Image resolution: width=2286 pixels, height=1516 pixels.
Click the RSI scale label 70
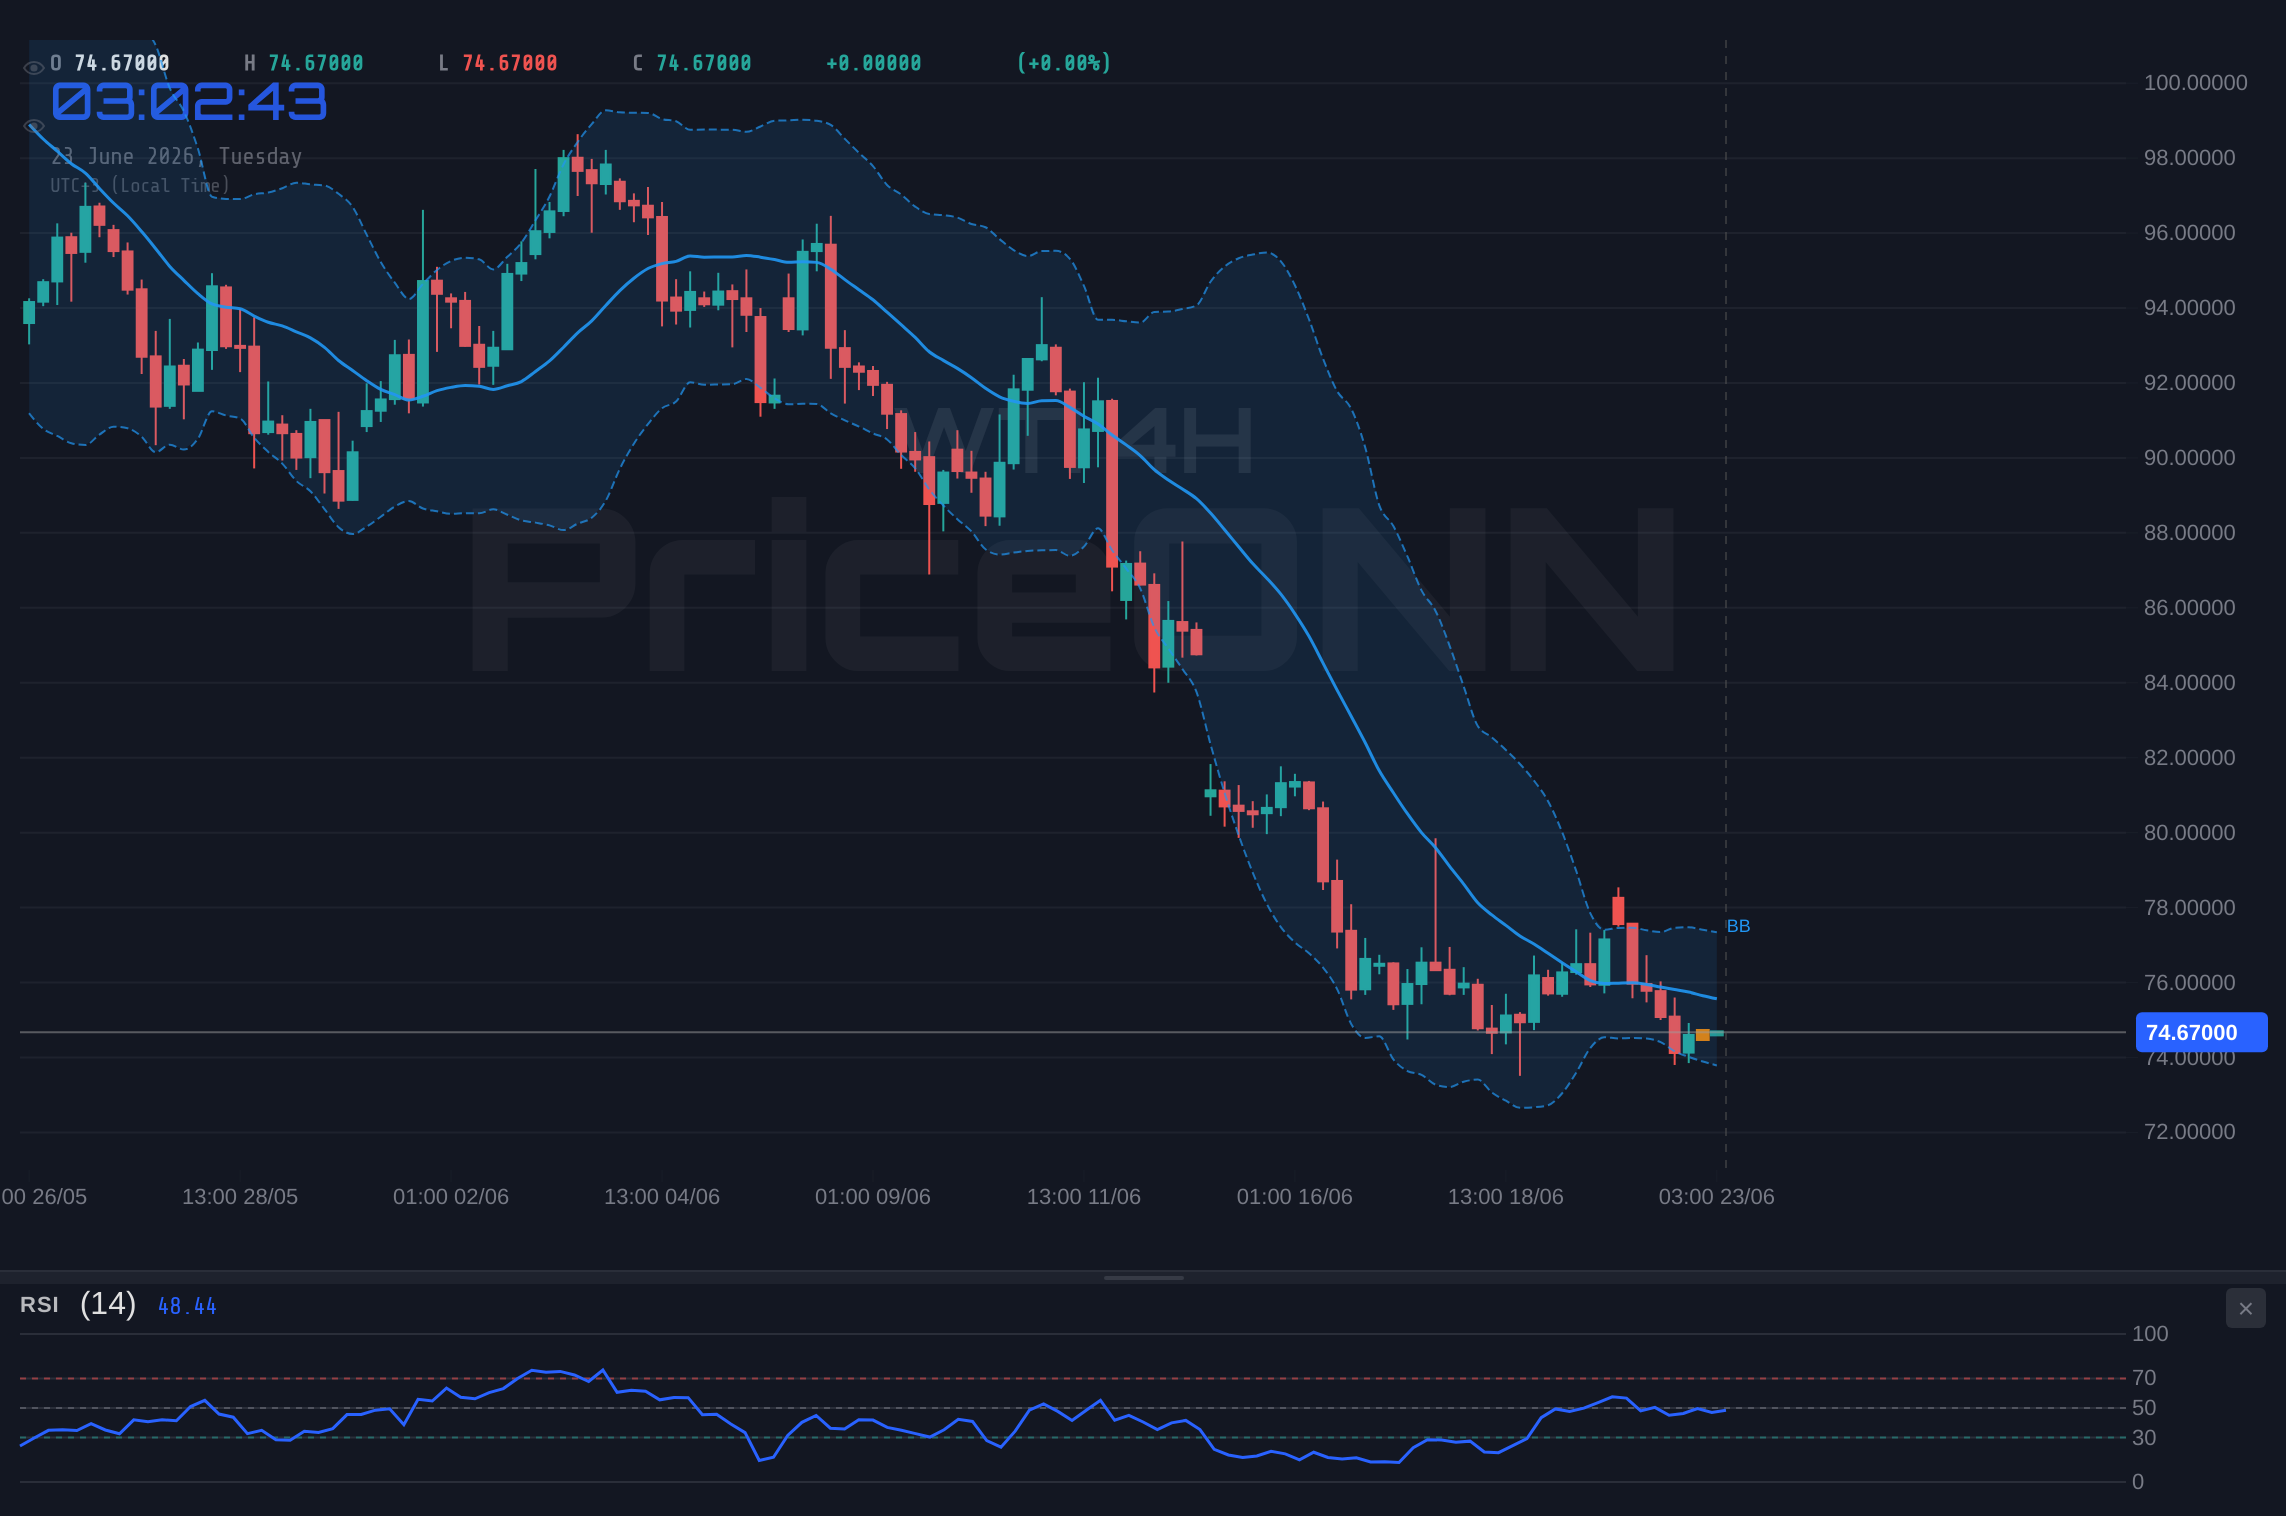click(x=2144, y=1378)
